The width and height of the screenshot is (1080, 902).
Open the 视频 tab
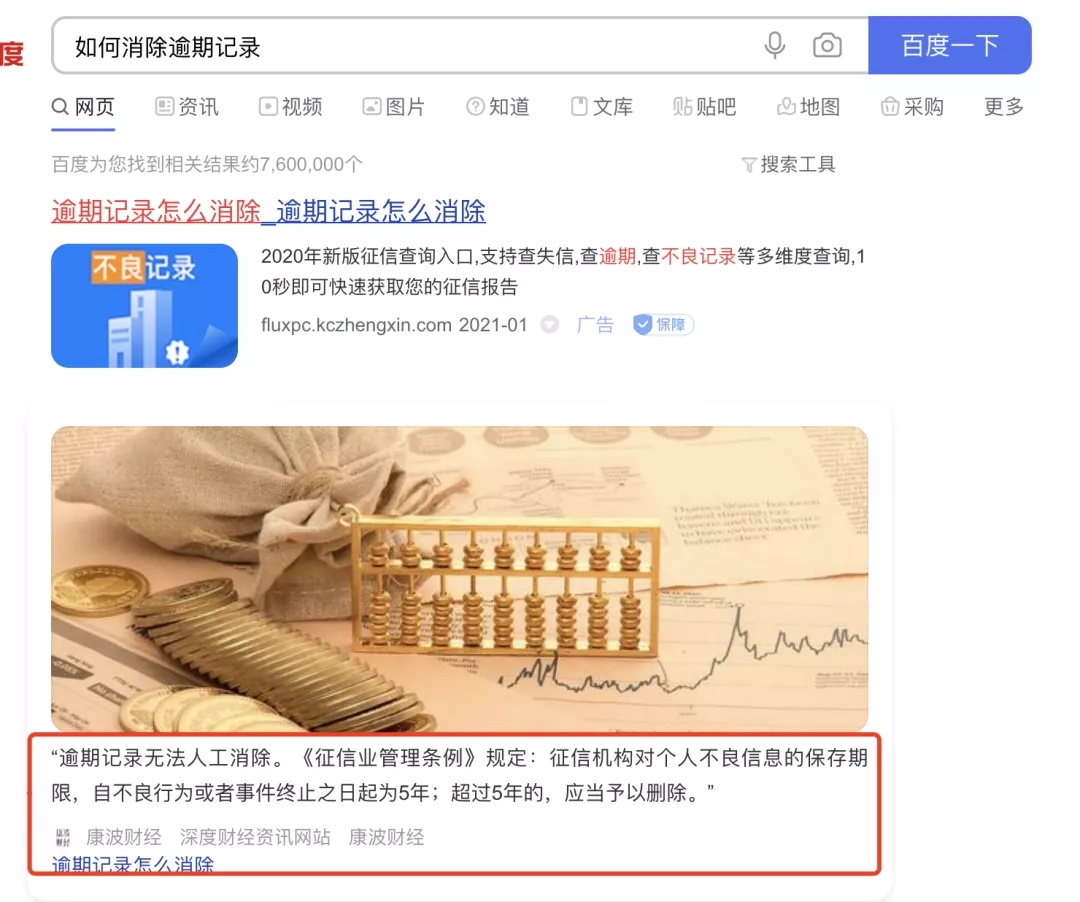291,107
